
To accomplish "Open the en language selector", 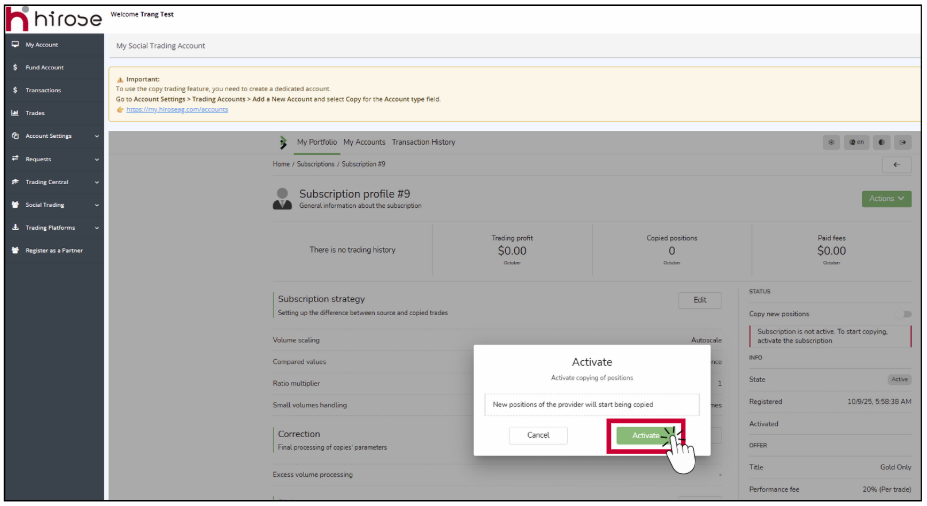I will [x=856, y=142].
